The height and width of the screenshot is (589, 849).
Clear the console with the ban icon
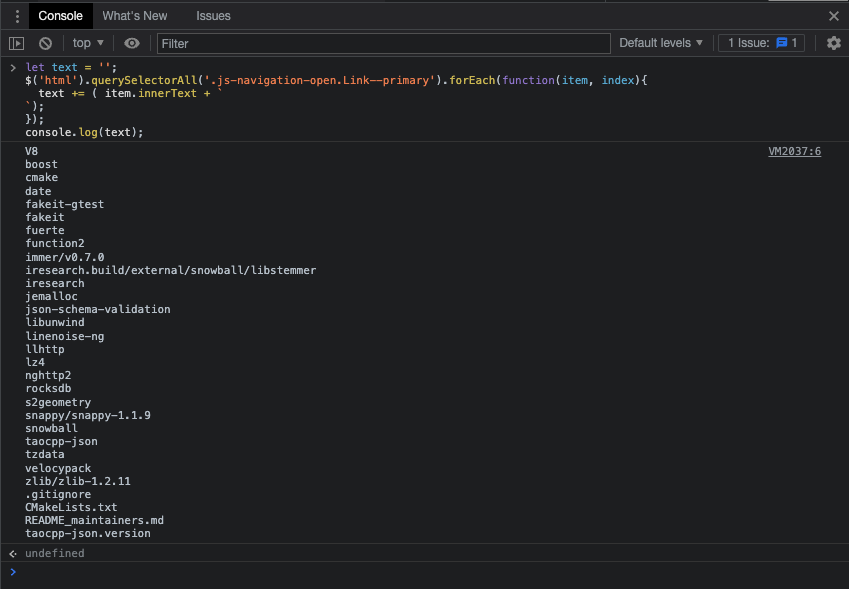click(x=45, y=43)
